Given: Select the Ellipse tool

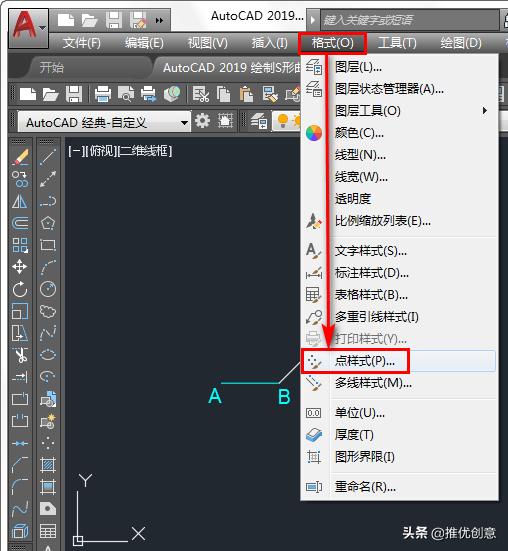Looking at the screenshot, I should 48,355.
